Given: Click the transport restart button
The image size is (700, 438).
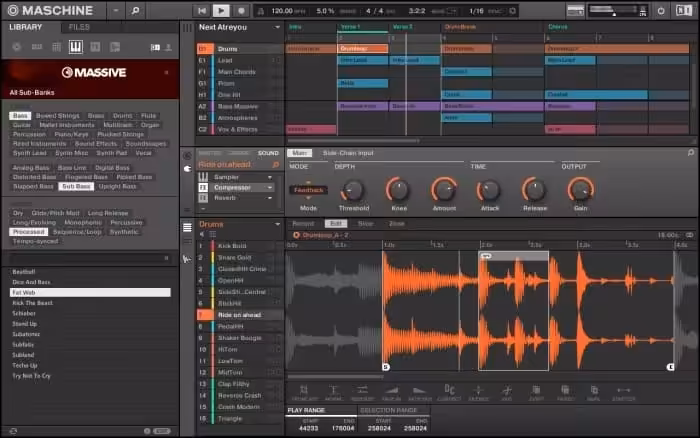Looking at the screenshot, I should (x=202, y=11).
